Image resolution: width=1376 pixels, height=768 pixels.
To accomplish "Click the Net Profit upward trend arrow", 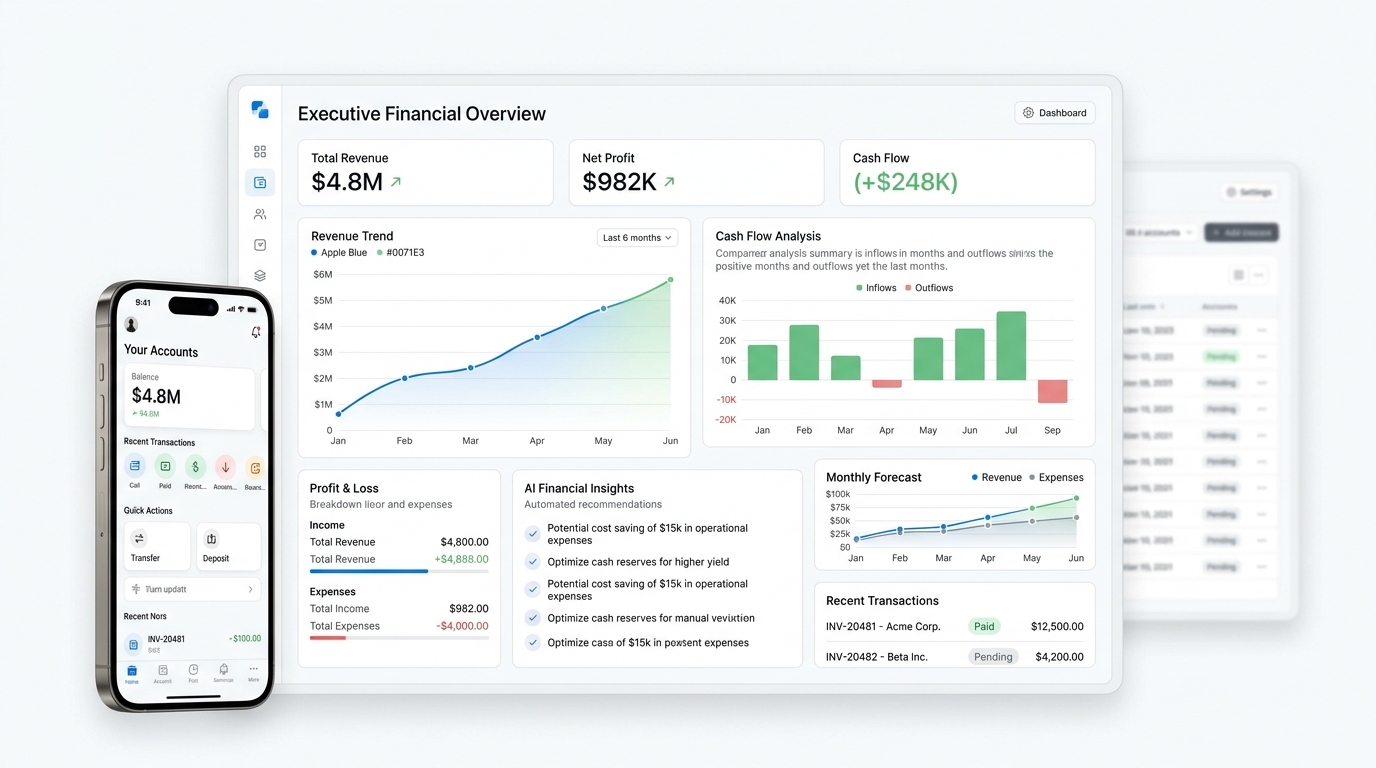I will point(669,182).
